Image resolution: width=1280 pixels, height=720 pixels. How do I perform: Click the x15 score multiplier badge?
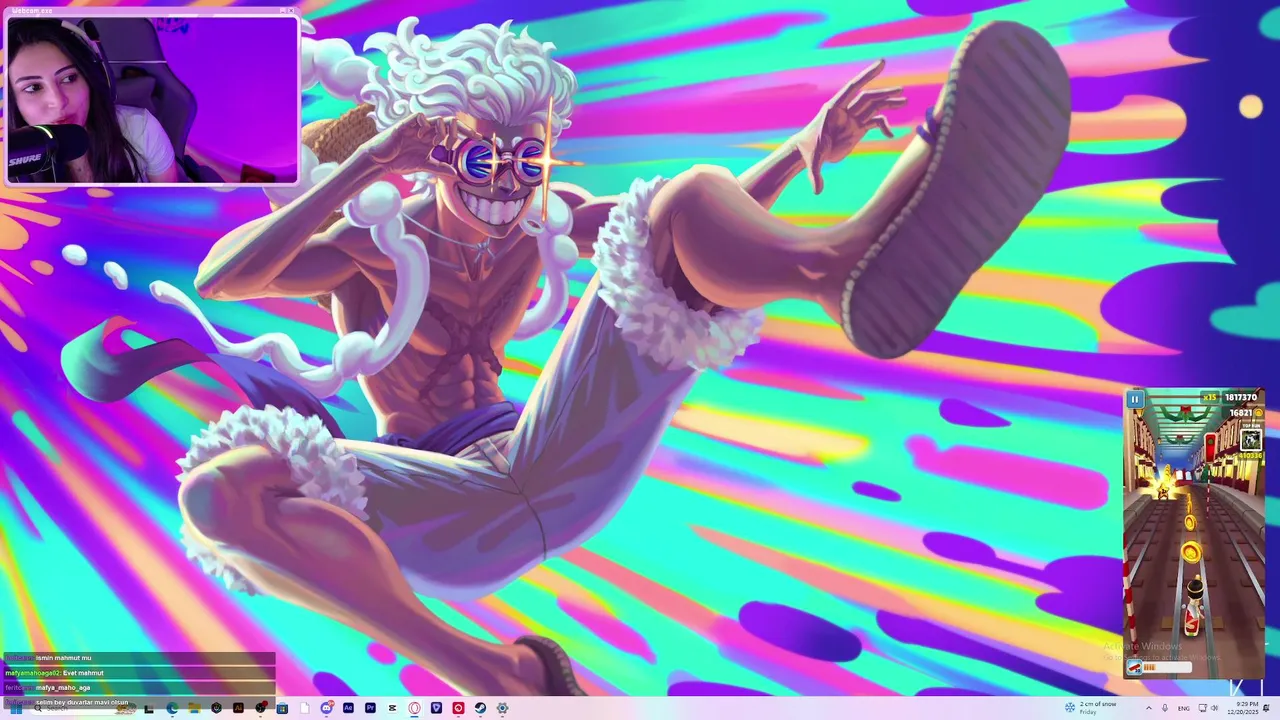(x=1210, y=397)
